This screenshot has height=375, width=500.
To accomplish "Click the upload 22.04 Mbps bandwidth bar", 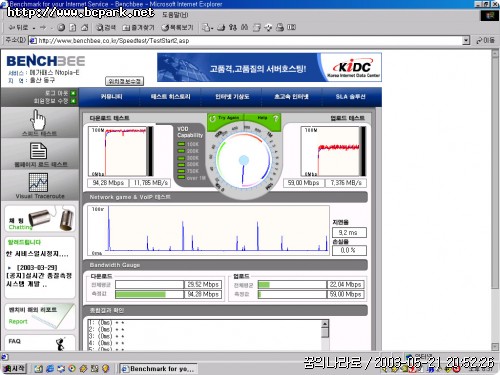I will pos(292,285).
